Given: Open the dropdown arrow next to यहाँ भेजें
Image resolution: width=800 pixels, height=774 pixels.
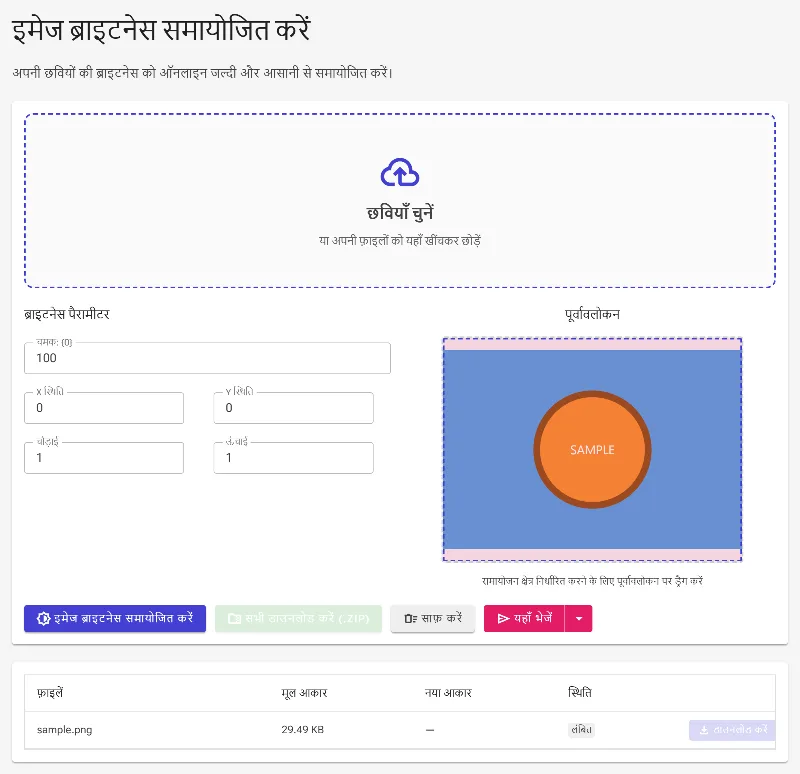Looking at the screenshot, I should tap(579, 618).
